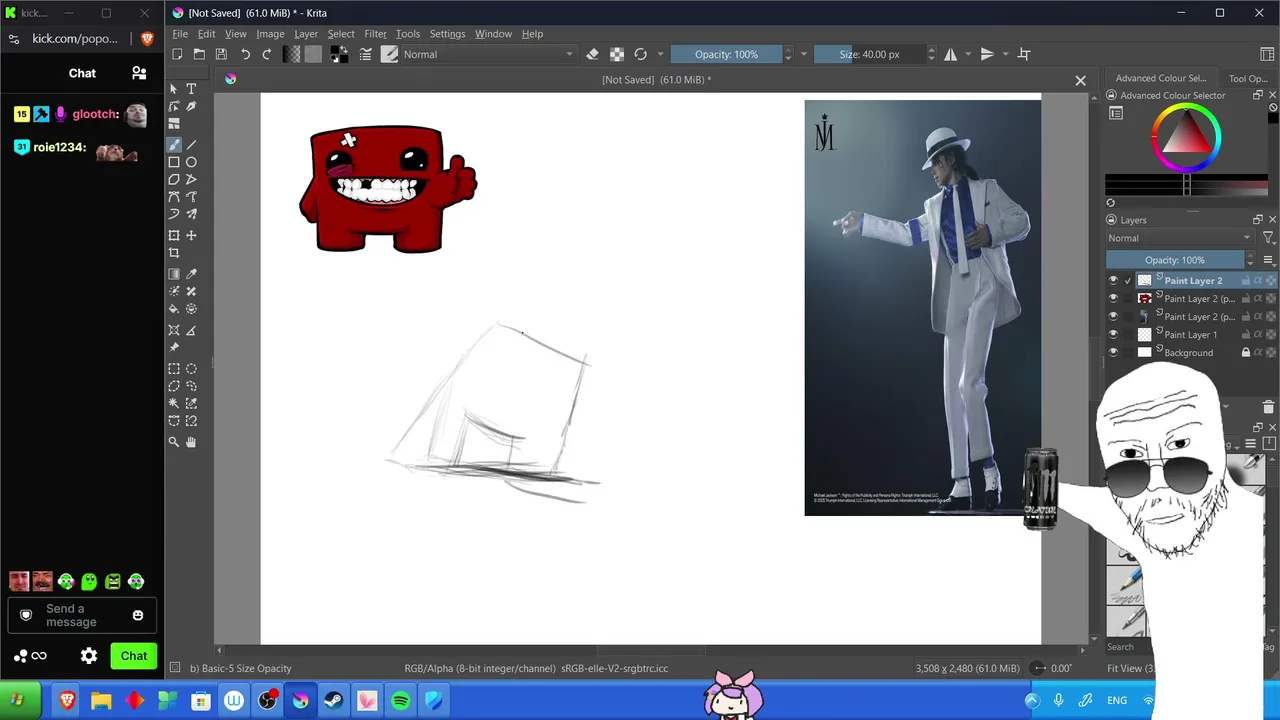The height and width of the screenshot is (720, 1280).
Task: Expand the brush opacity slider options
Action: click(x=804, y=54)
